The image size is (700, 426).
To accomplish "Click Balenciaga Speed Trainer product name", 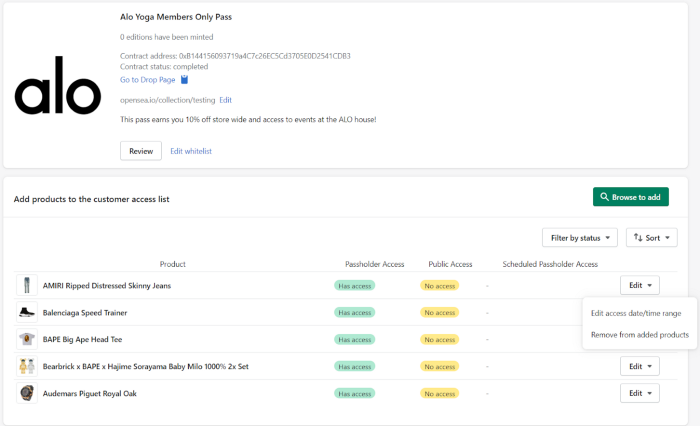I will click(85, 313).
